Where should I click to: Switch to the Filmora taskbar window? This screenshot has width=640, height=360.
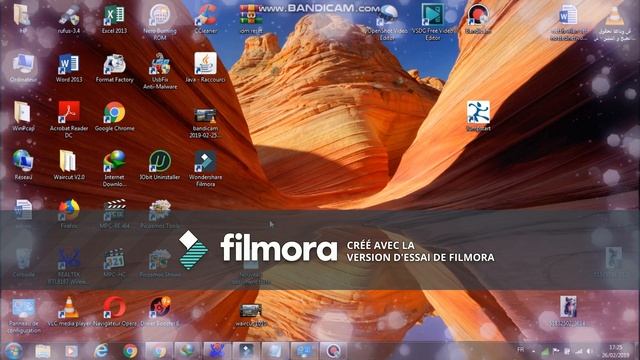pyautogui.click(x=246, y=351)
